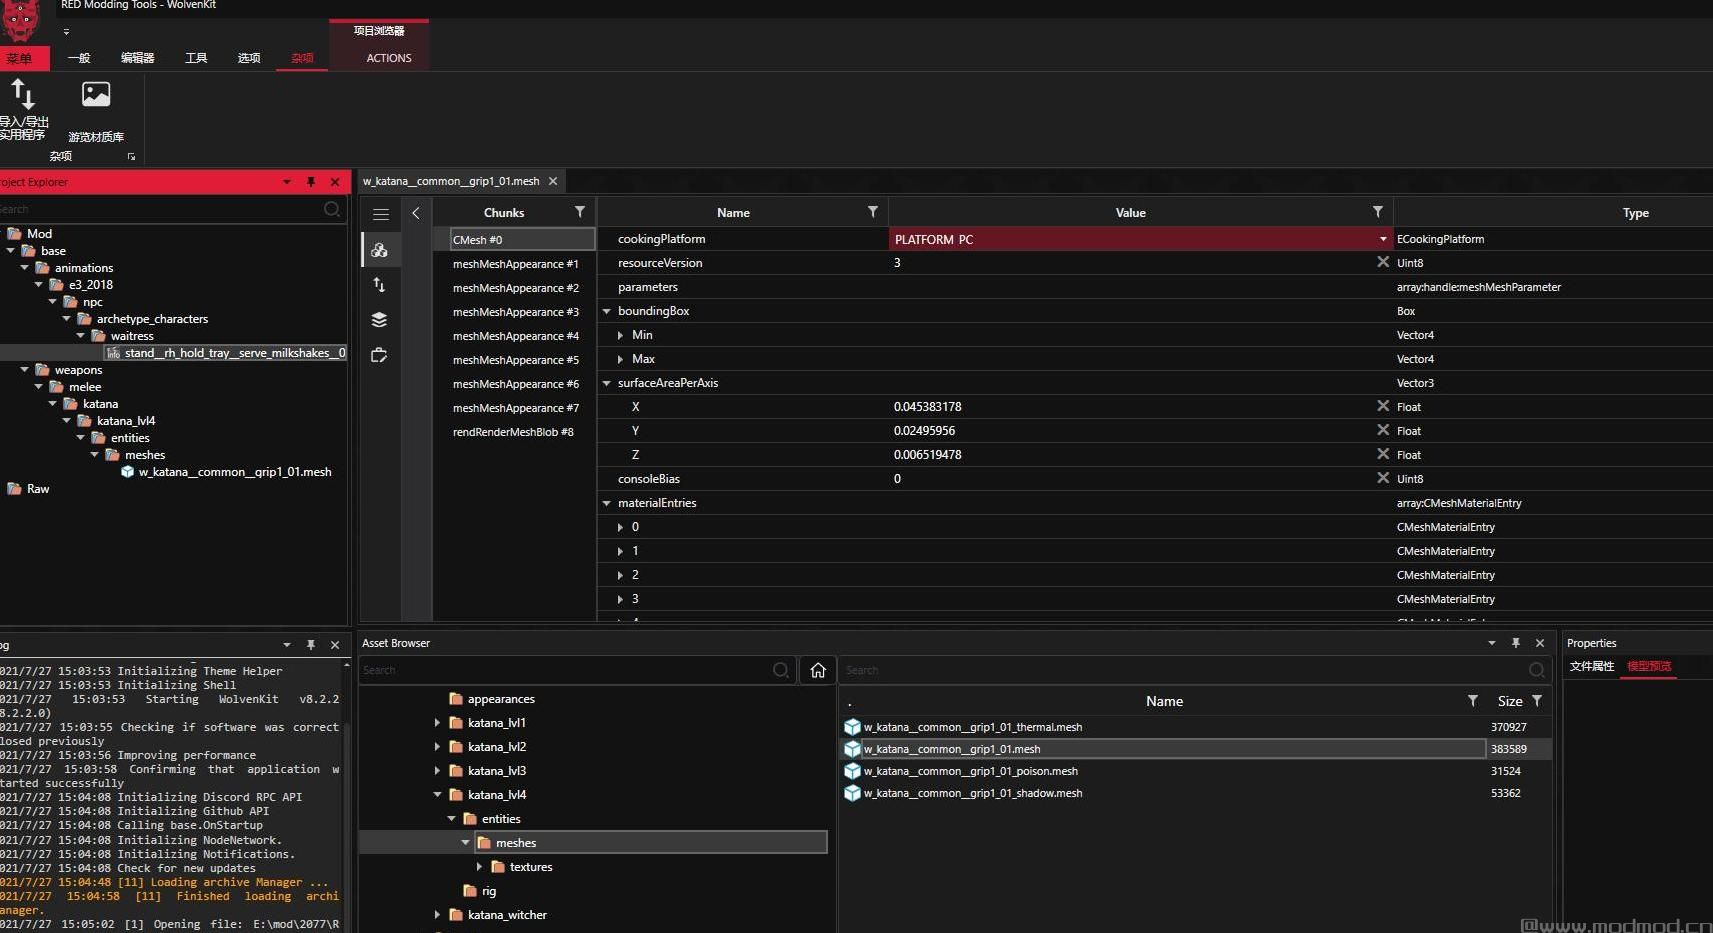
Task: Expand the 杂项 ribbon group launcher
Action: click(131, 157)
